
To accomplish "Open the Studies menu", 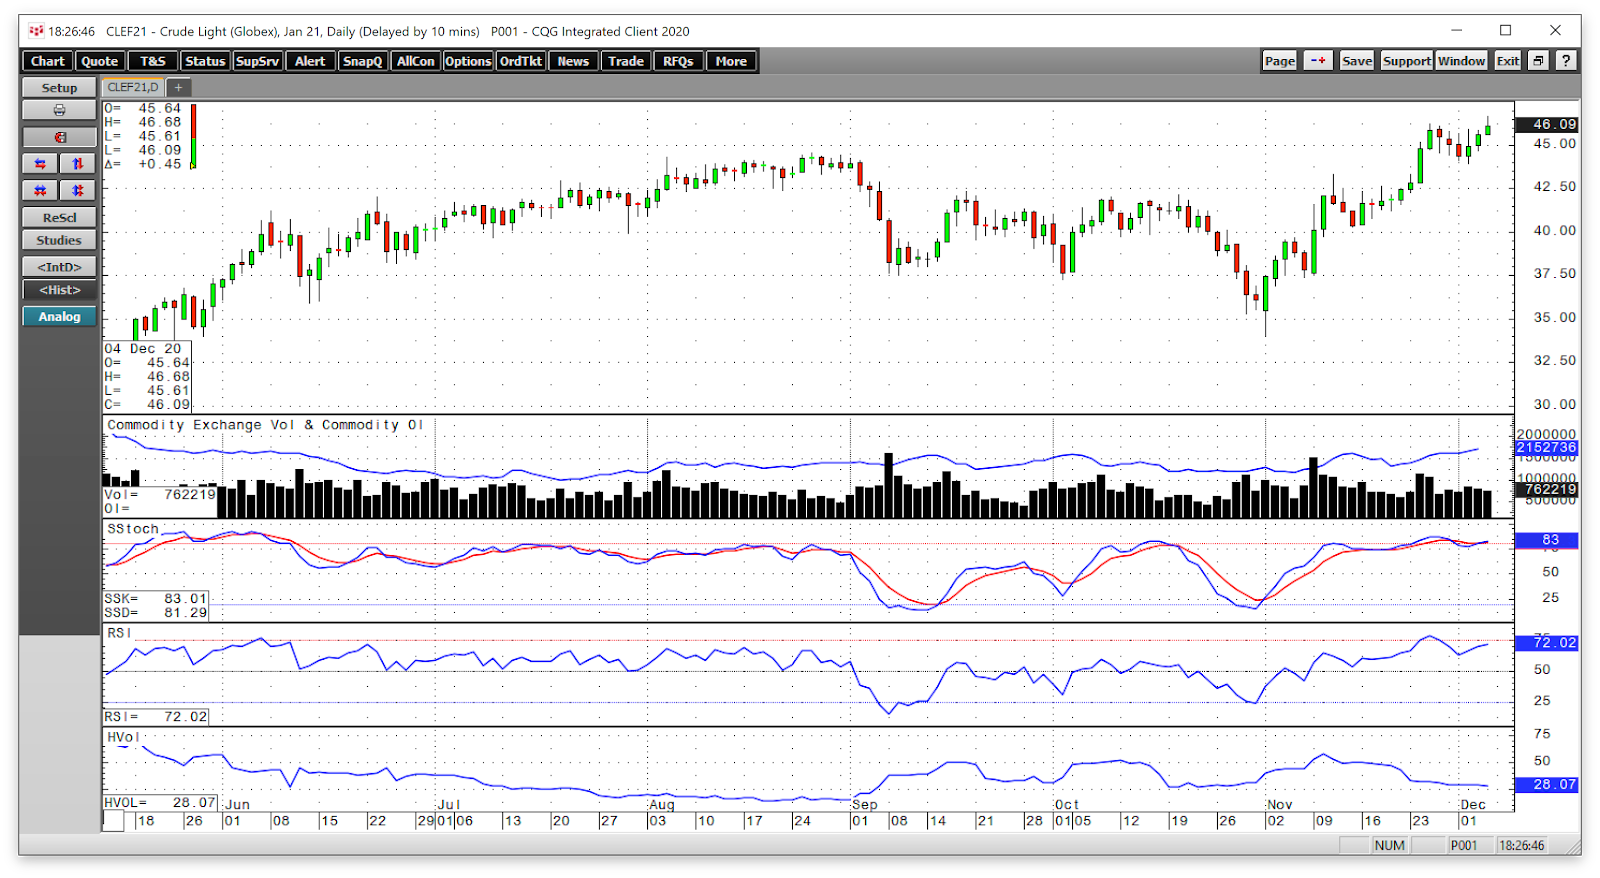I will [59, 240].
